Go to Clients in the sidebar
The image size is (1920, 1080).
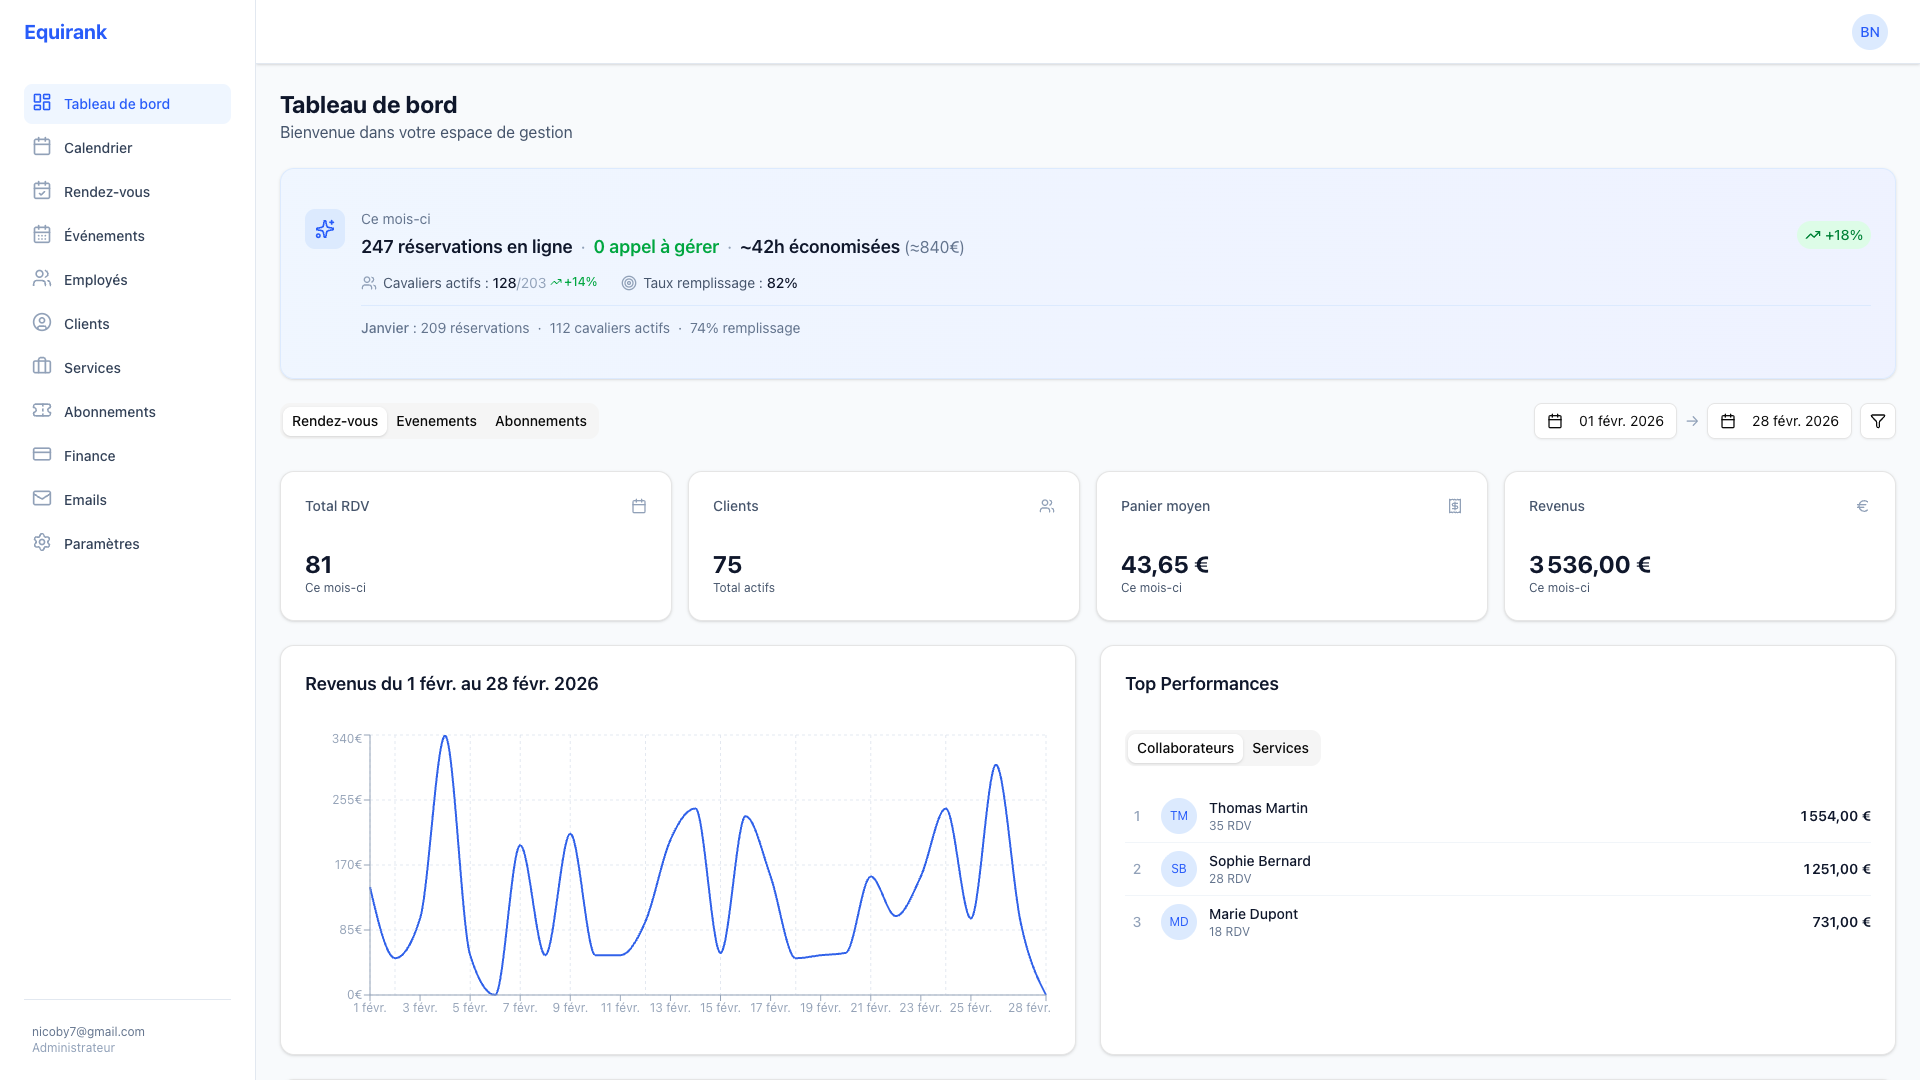pos(87,324)
